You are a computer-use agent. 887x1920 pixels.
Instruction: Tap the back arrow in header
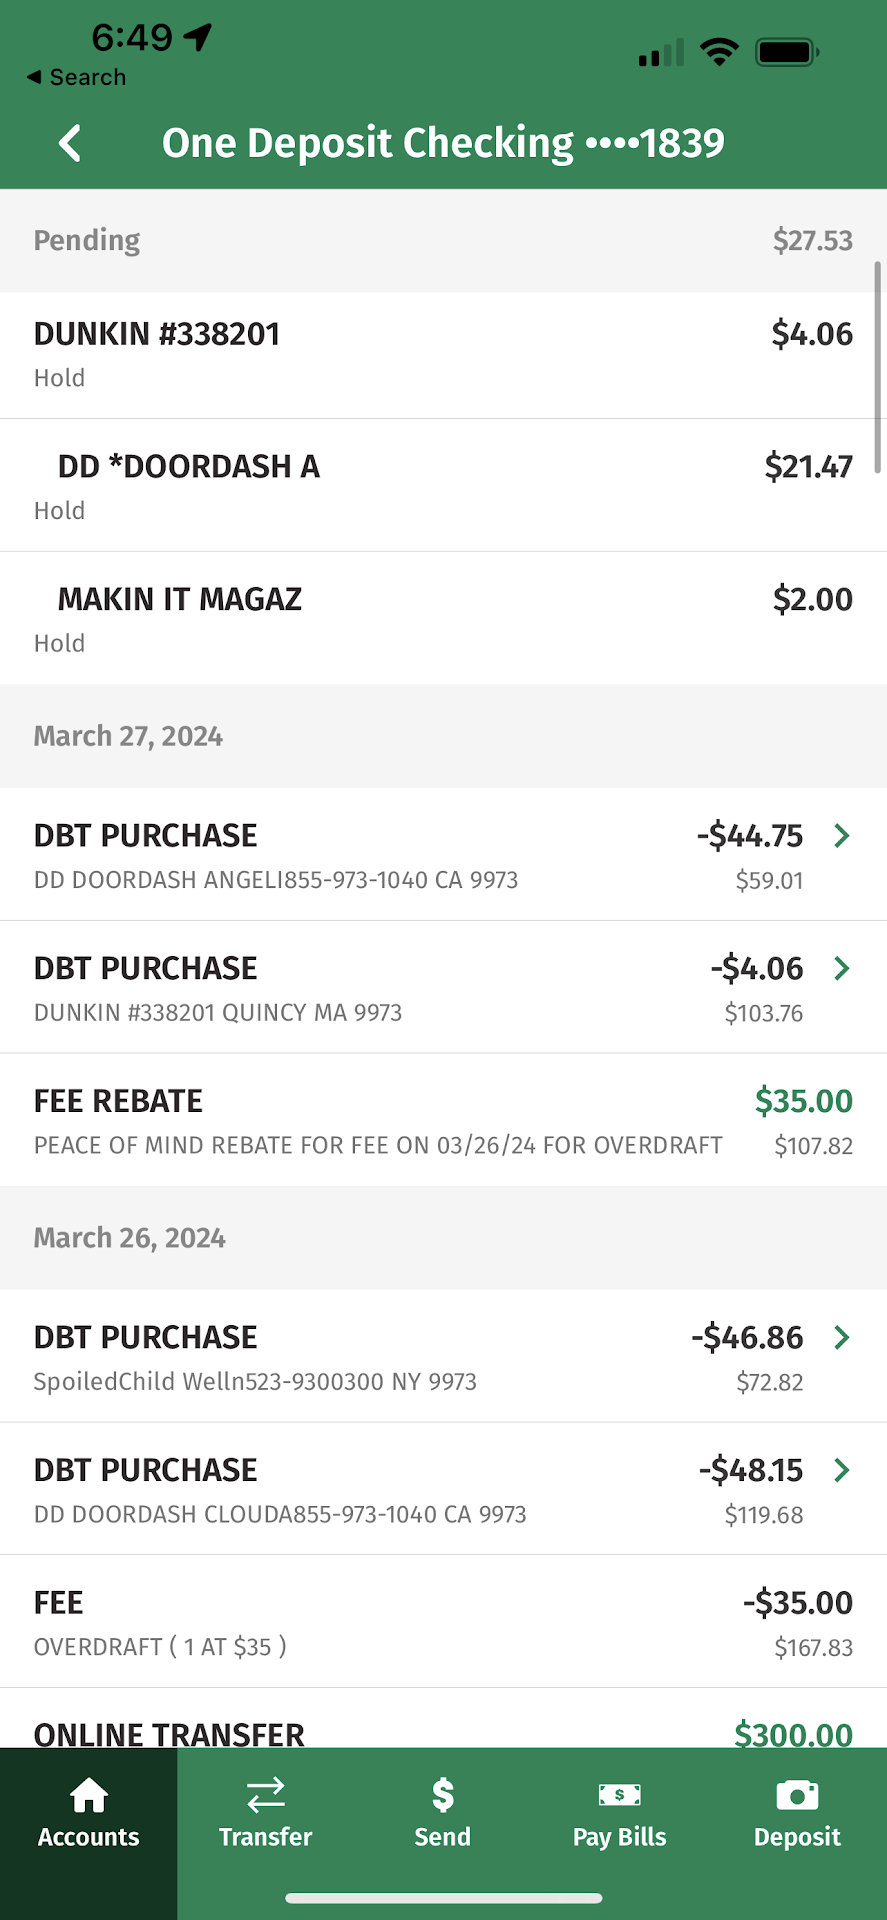(x=70, y=143)
